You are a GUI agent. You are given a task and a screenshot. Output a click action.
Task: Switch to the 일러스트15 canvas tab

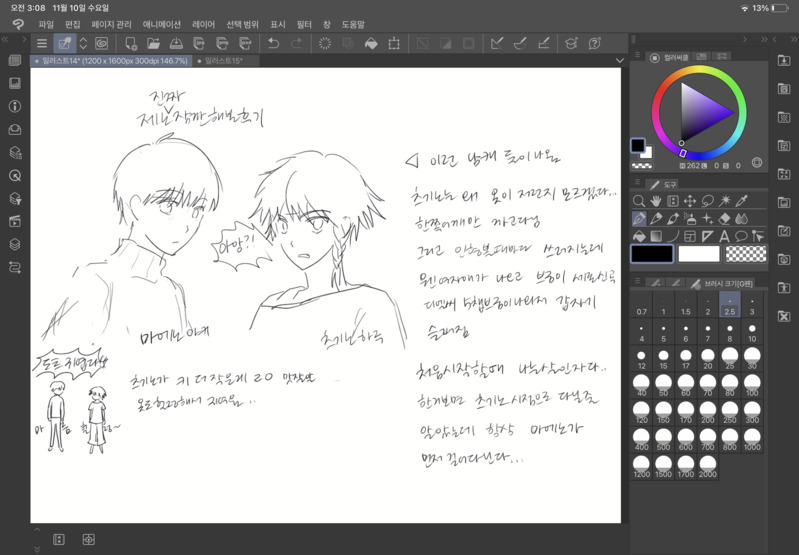coord(223,61)
